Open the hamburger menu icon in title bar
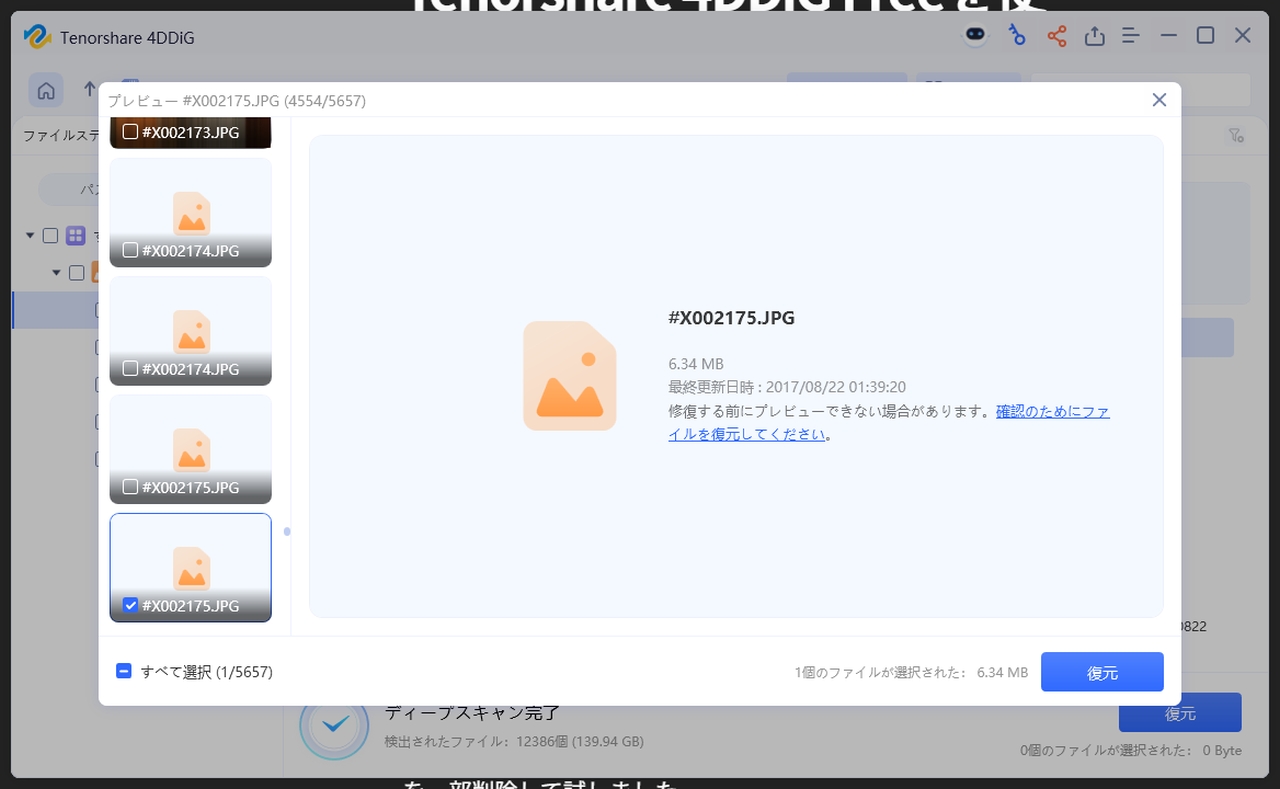The width and height of the screenshot is (1280, 789). point(1131,36)
